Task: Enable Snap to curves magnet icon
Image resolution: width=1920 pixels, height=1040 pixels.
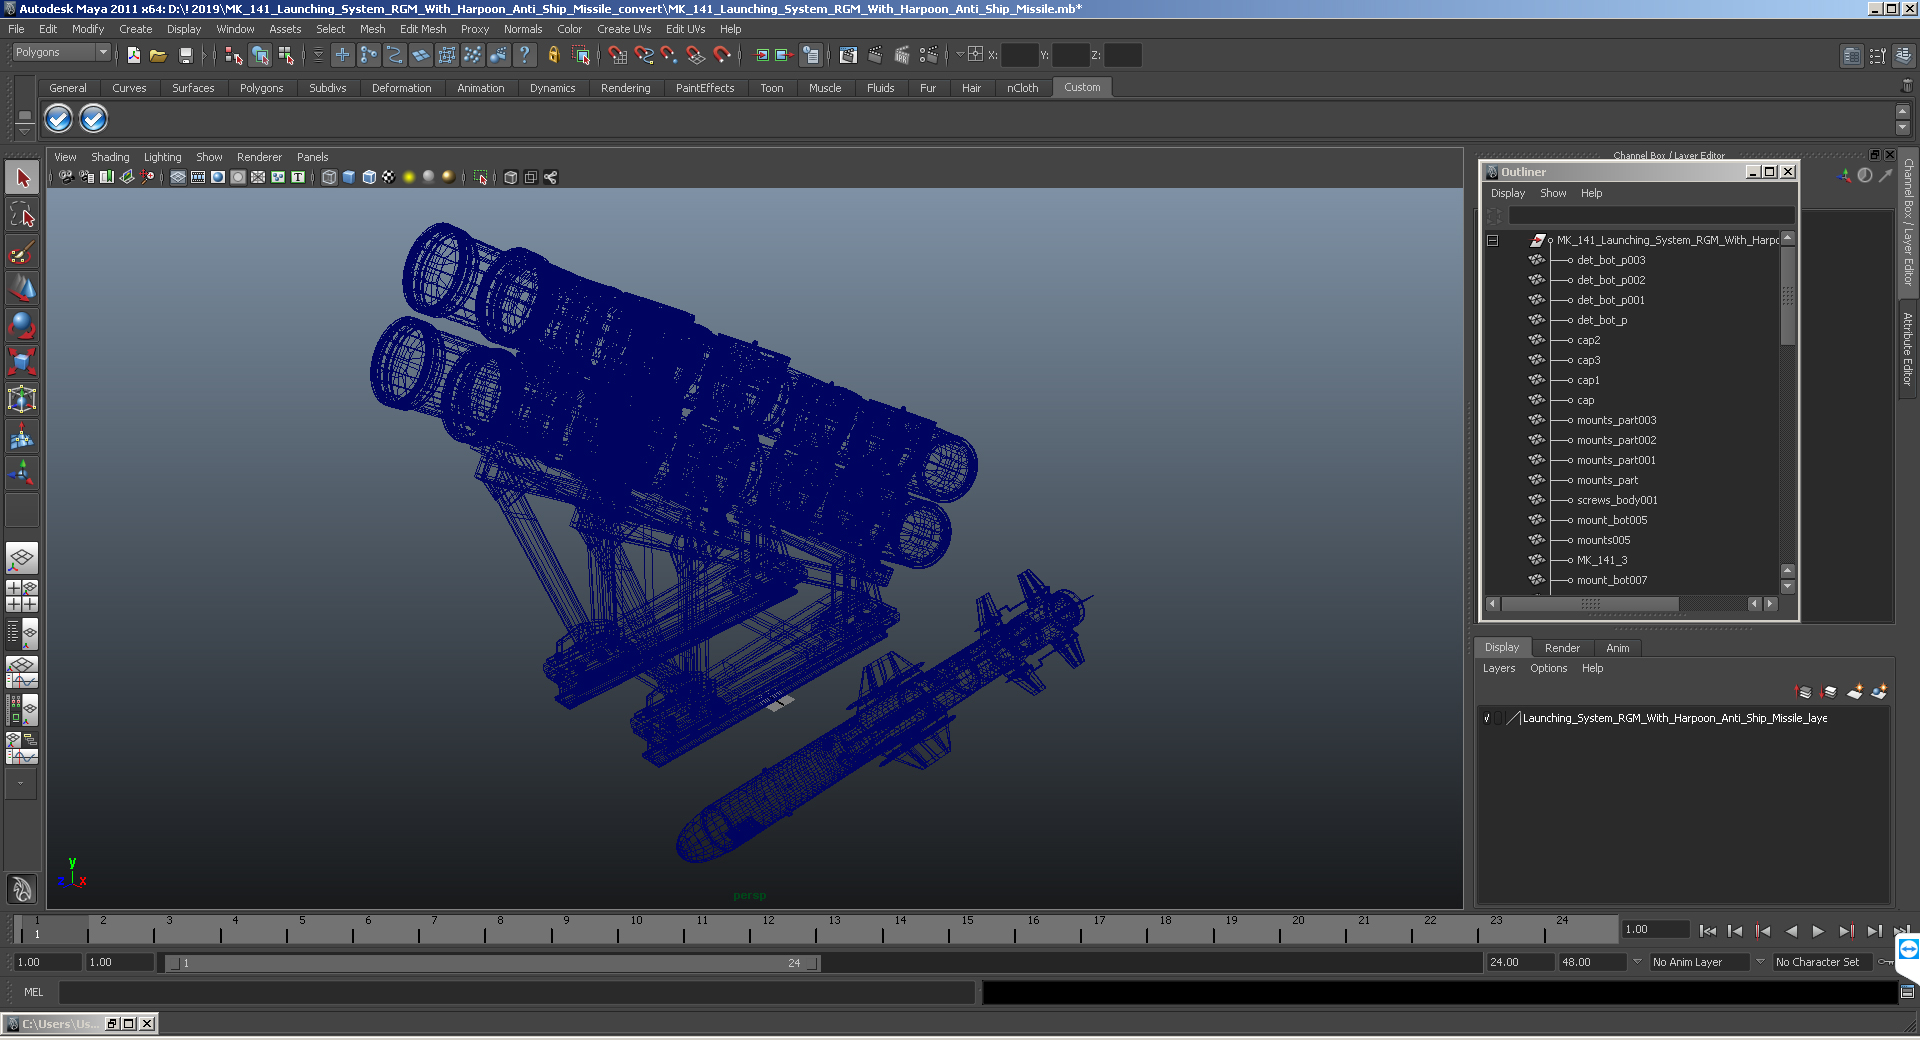Action: tap(644, 55)
